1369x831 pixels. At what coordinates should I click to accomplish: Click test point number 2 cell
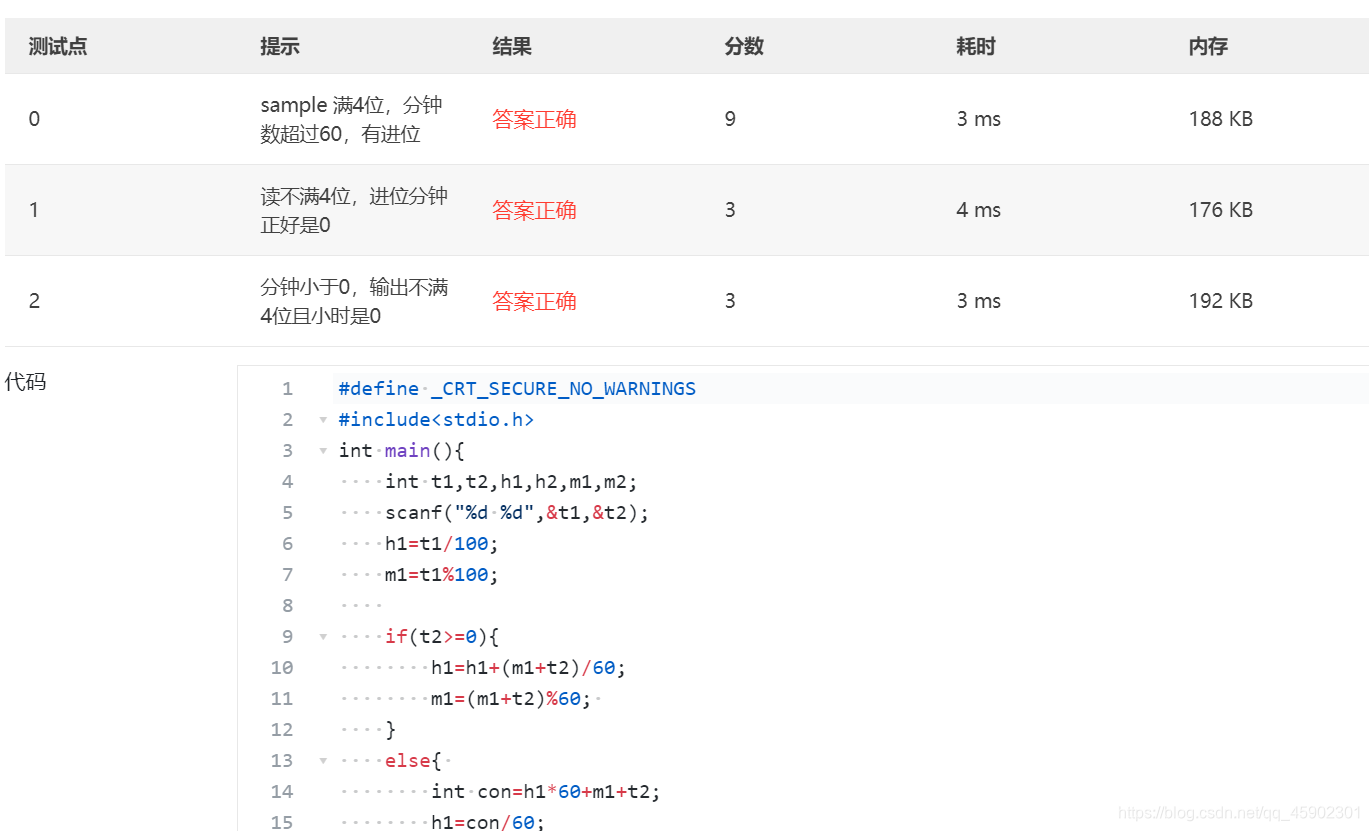pos(34,301)
